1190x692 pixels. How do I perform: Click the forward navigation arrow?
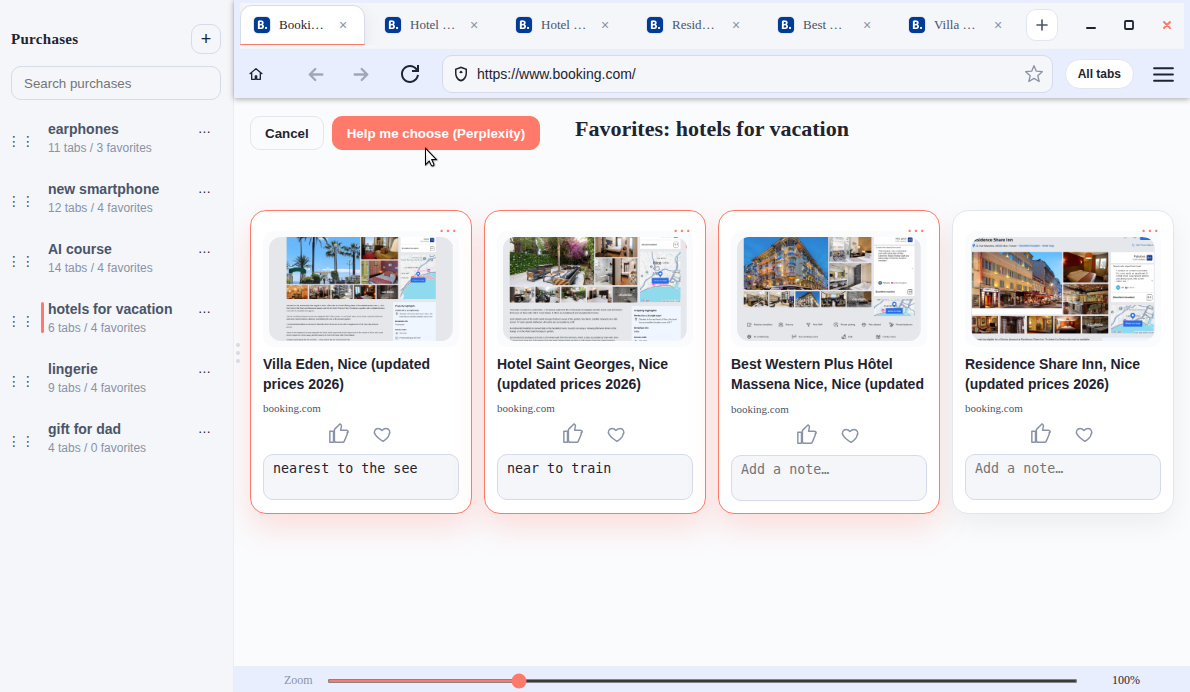pos(361,73)
